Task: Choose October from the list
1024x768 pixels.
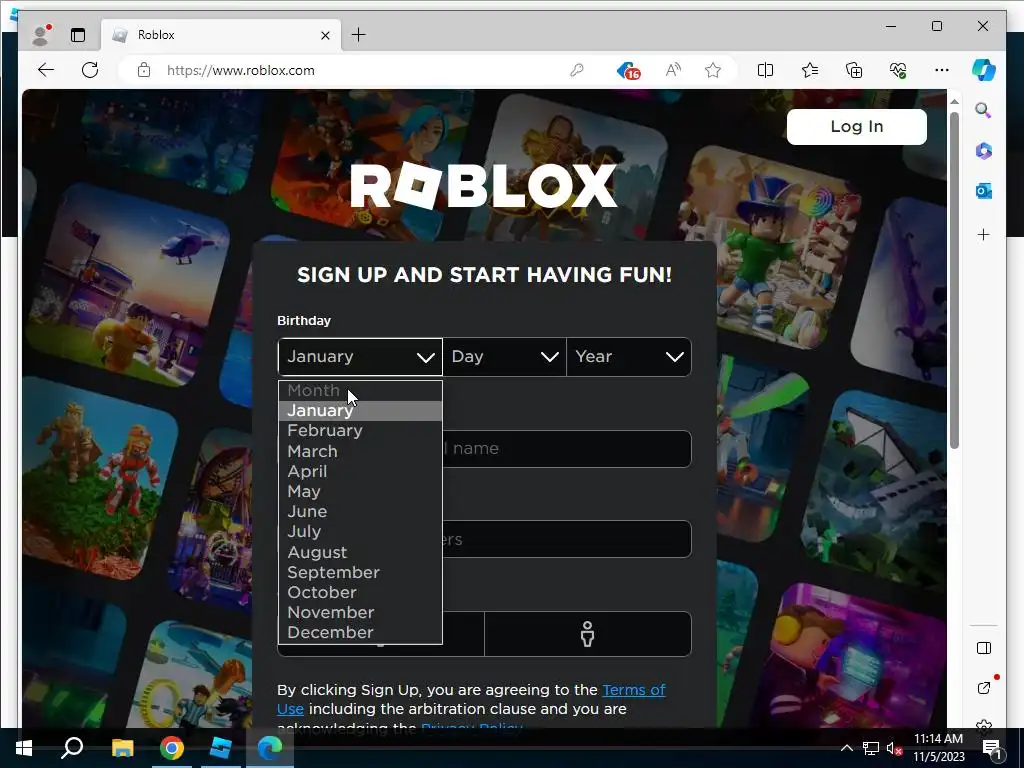Action: pyautogui.click(x=360, y=592)
